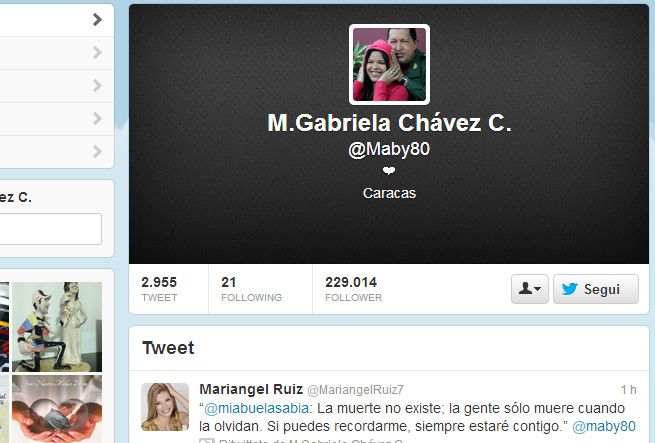
Task: Open Mariangel Ruiz profile name link
Action: click(251, 389)
